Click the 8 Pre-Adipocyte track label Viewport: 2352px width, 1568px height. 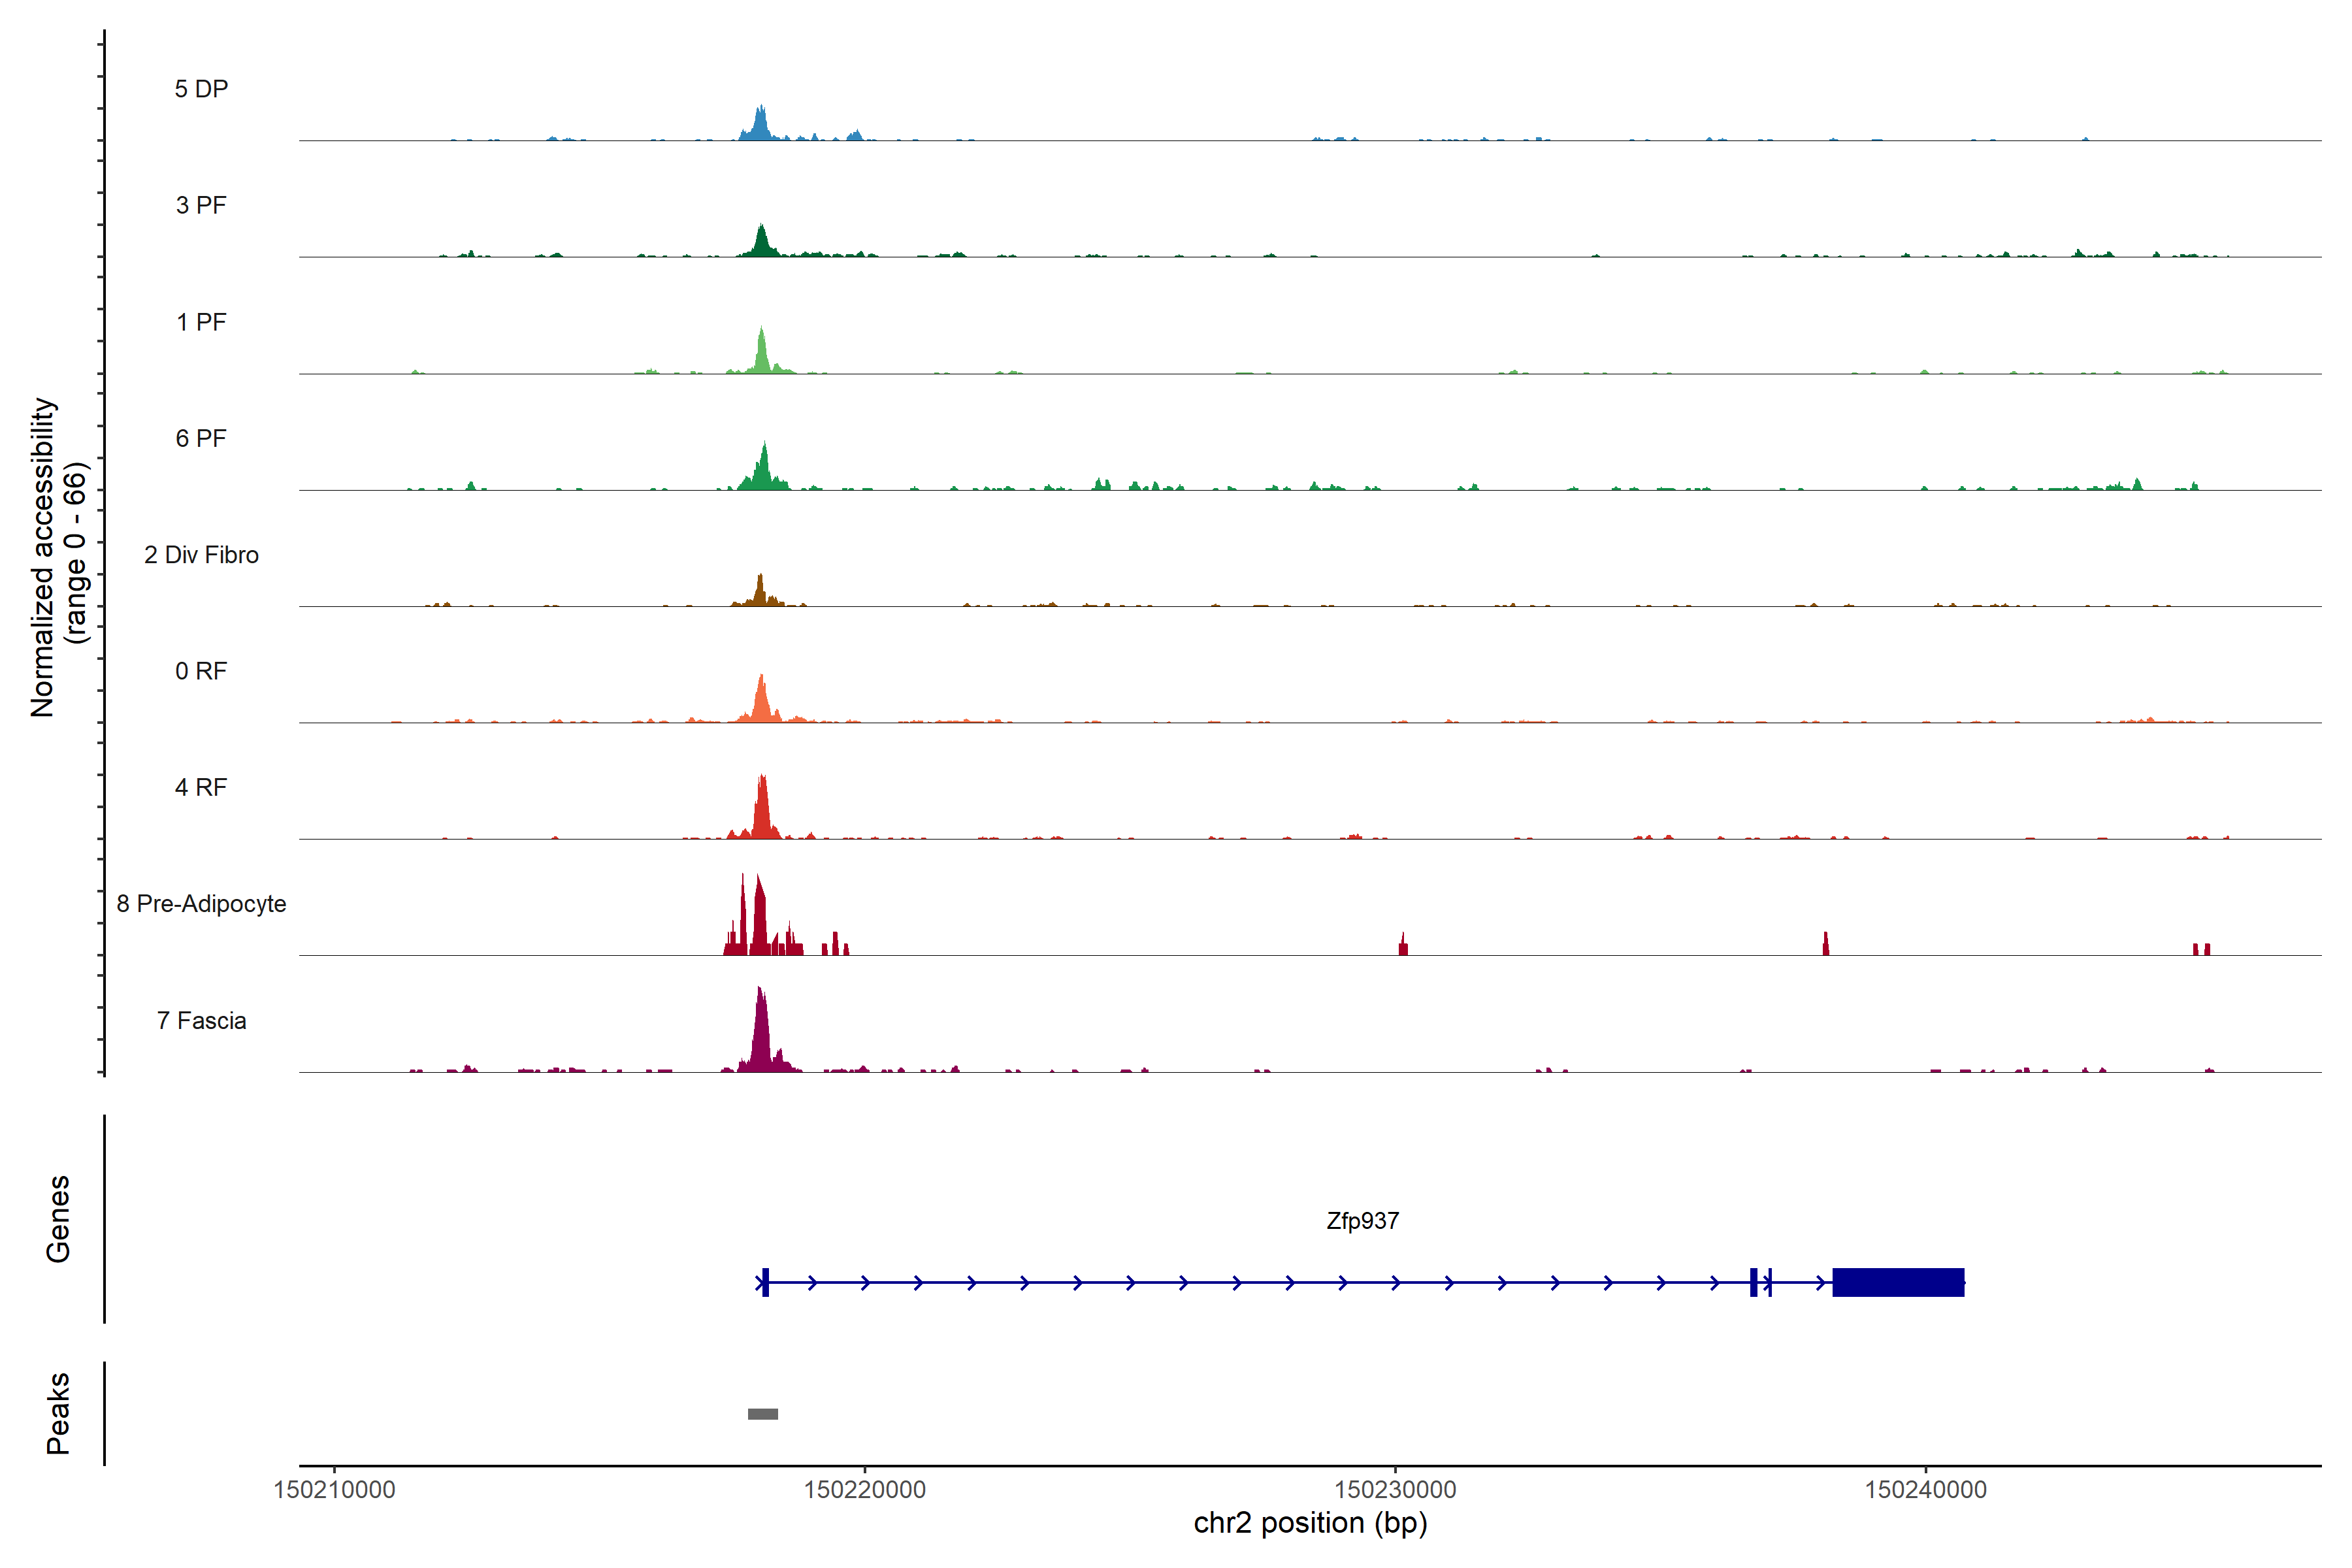(x=201, y=904)
